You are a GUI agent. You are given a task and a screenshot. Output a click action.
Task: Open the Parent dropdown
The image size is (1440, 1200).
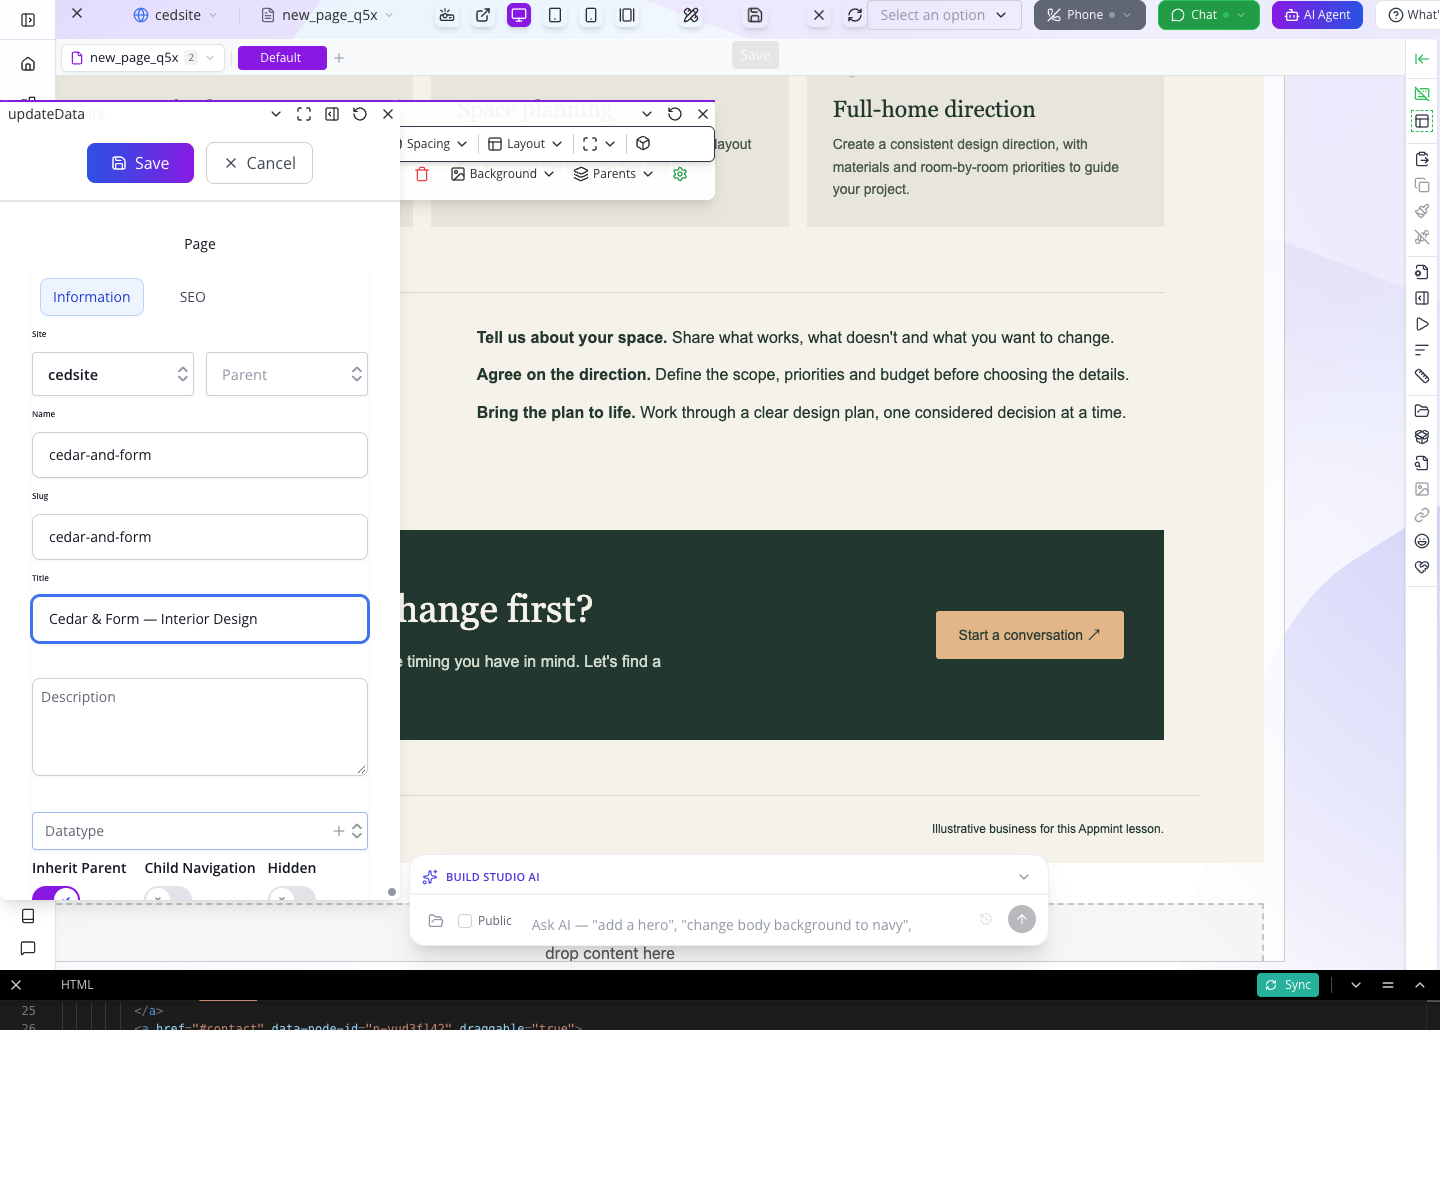click(x=287, y=374)
